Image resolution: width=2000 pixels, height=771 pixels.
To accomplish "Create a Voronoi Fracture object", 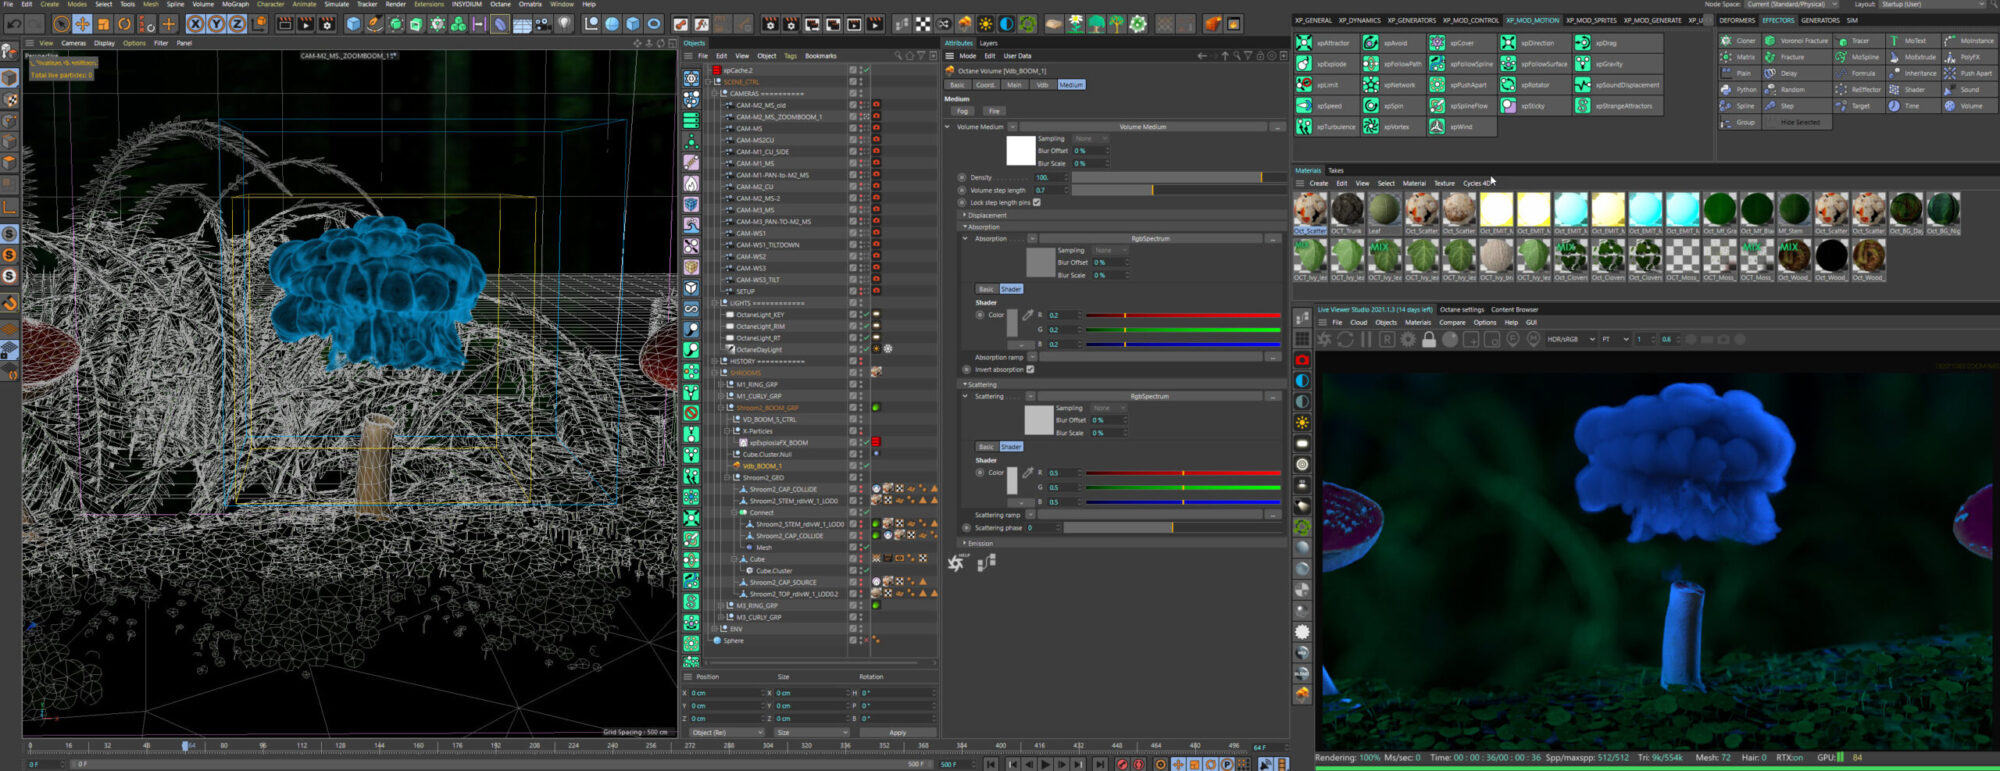I will coord(1796,41).
